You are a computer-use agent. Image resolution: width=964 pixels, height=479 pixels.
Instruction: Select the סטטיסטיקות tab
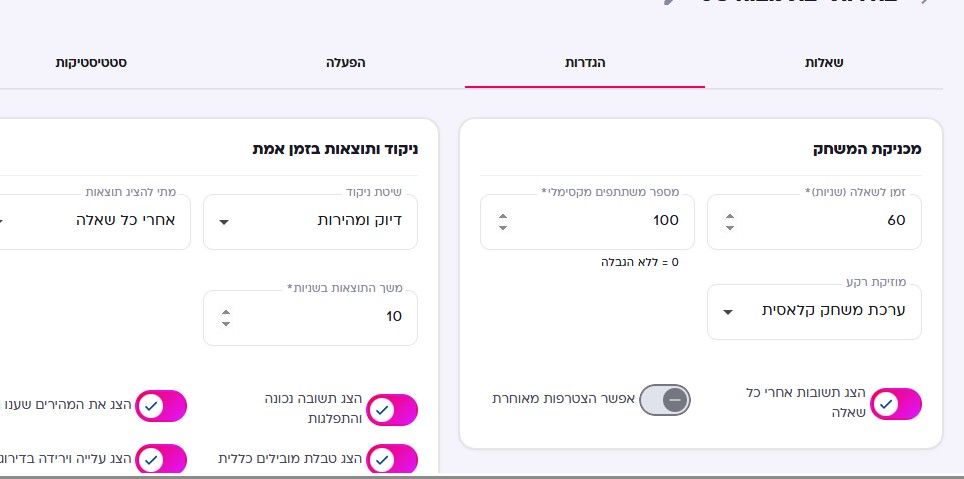[x=91, y=63]
